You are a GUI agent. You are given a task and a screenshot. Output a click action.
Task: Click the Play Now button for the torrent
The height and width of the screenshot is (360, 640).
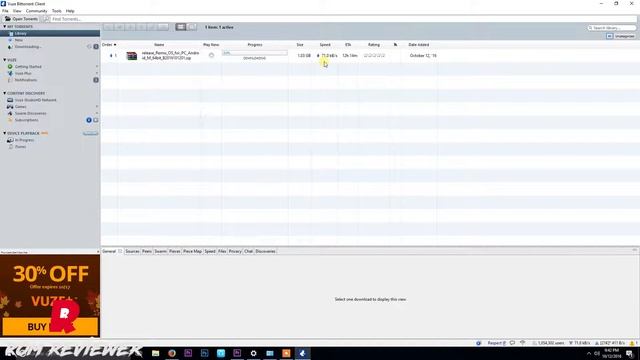pyautogui.click(x=211, y=55)
